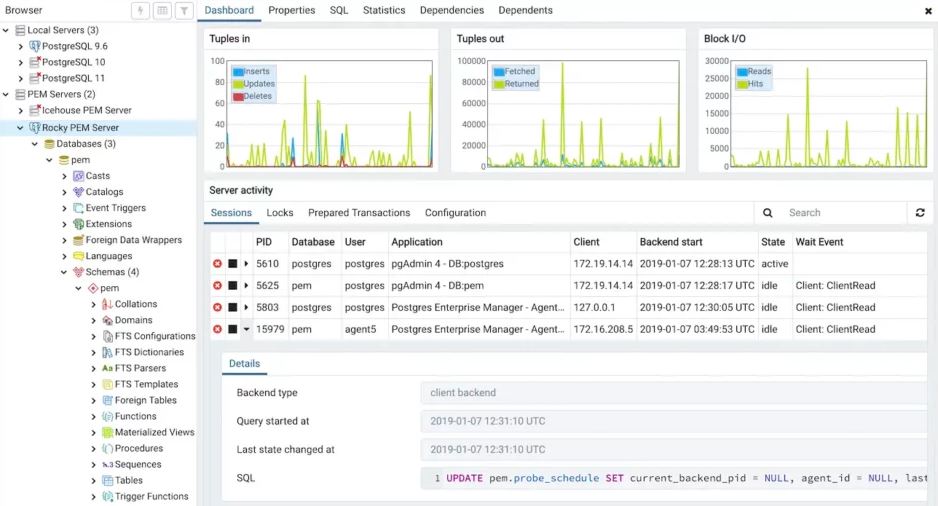Open the Configuration tab
938x506 pixels.
pyautogui.click(x=455, y=213)
